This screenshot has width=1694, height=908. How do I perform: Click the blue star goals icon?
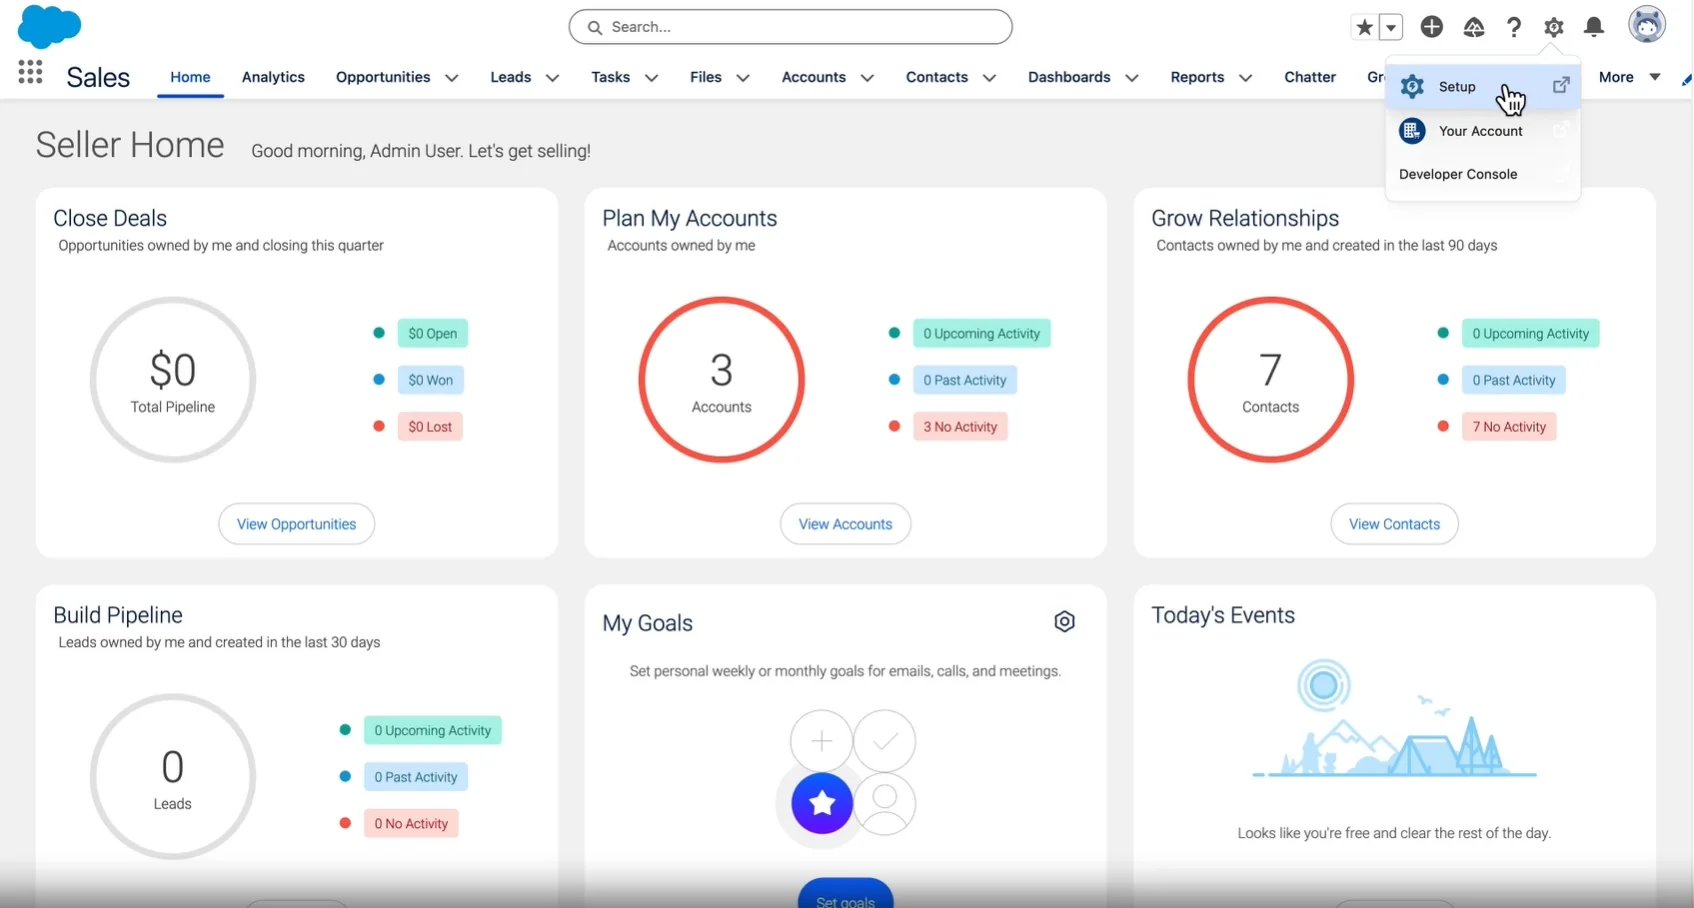click(822, 802)
